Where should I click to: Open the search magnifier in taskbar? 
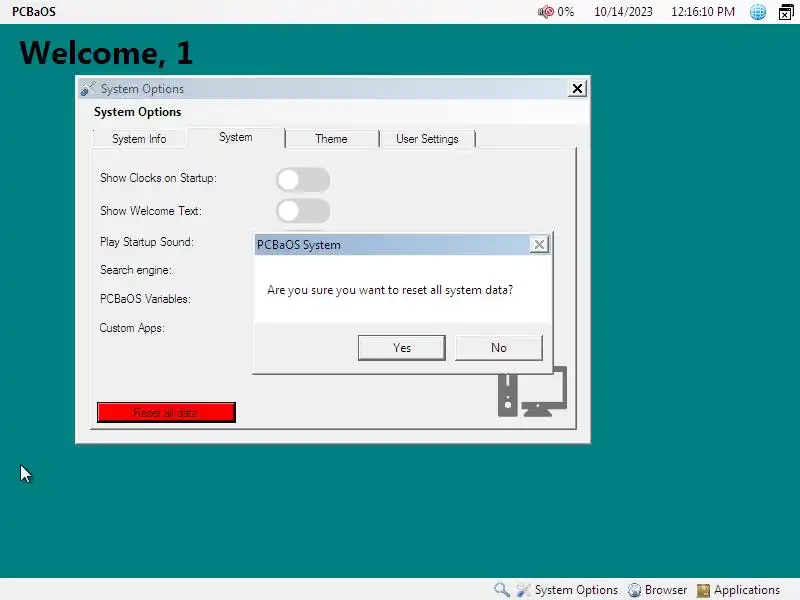click(502, 590)
